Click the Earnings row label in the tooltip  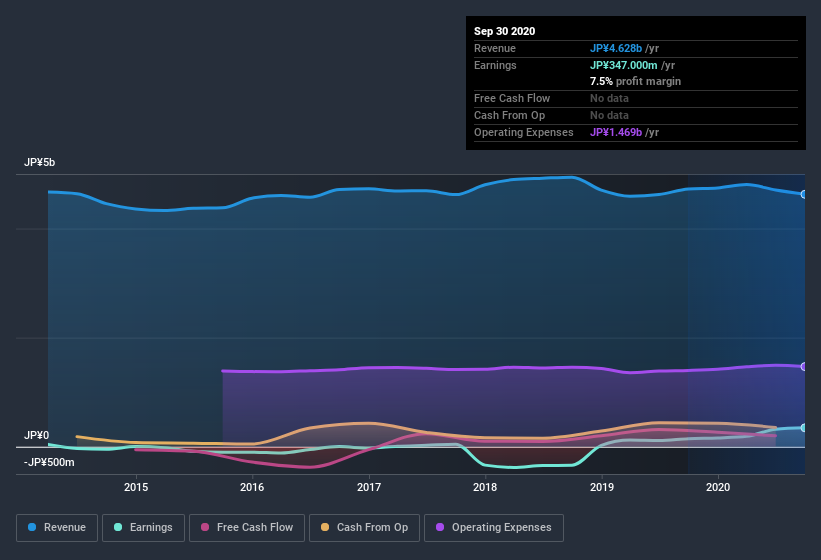pos(495,65)
